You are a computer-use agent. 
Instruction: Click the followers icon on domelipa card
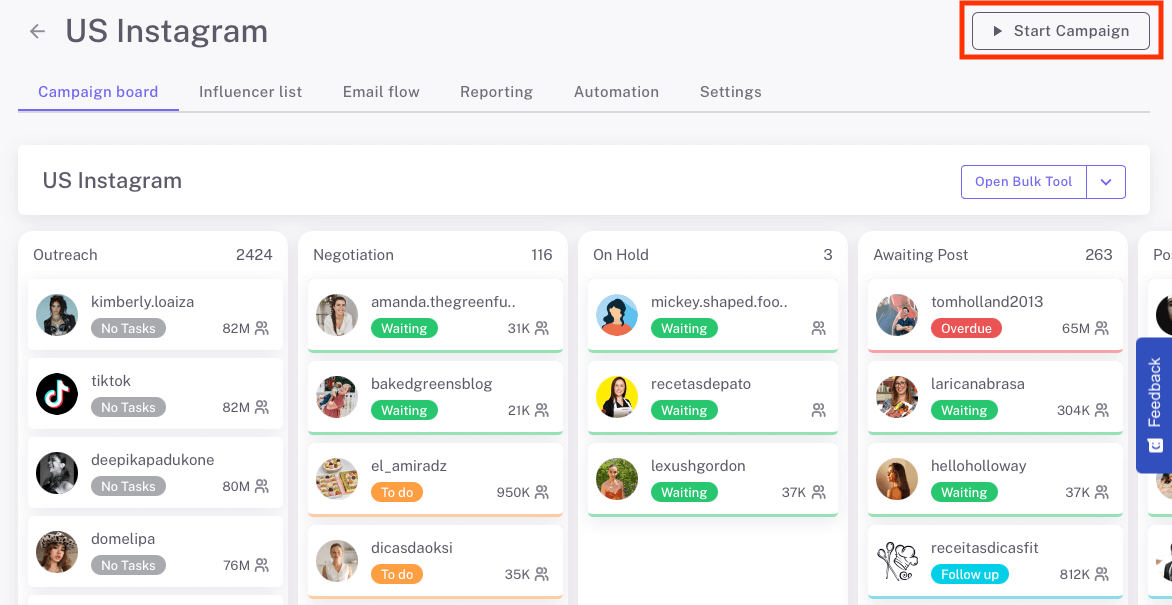click(262, 565)
